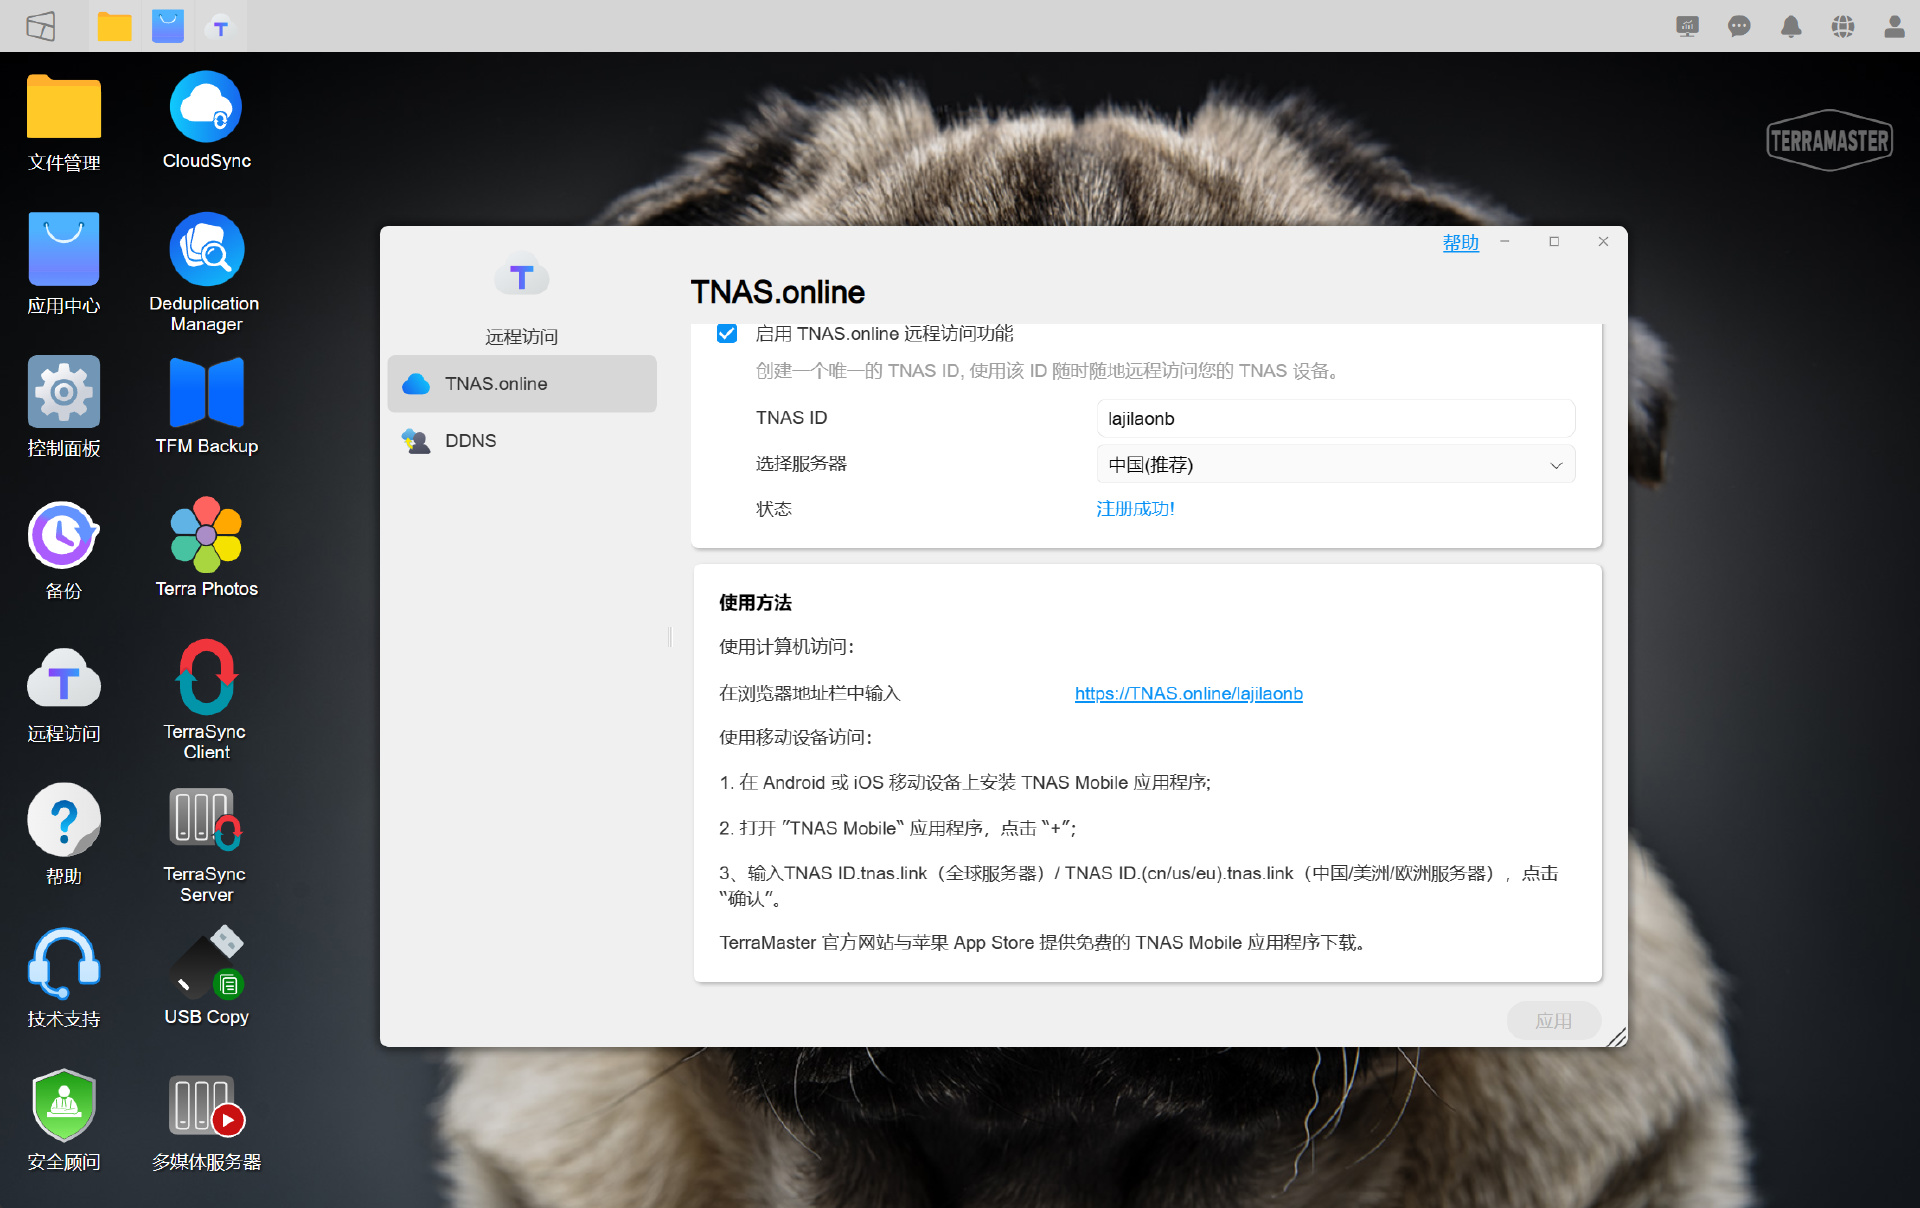Viewport: 1920px width, 1208px height.
Task: Launch Deduplication Manager icon
Action: click(x=206, y=250)
